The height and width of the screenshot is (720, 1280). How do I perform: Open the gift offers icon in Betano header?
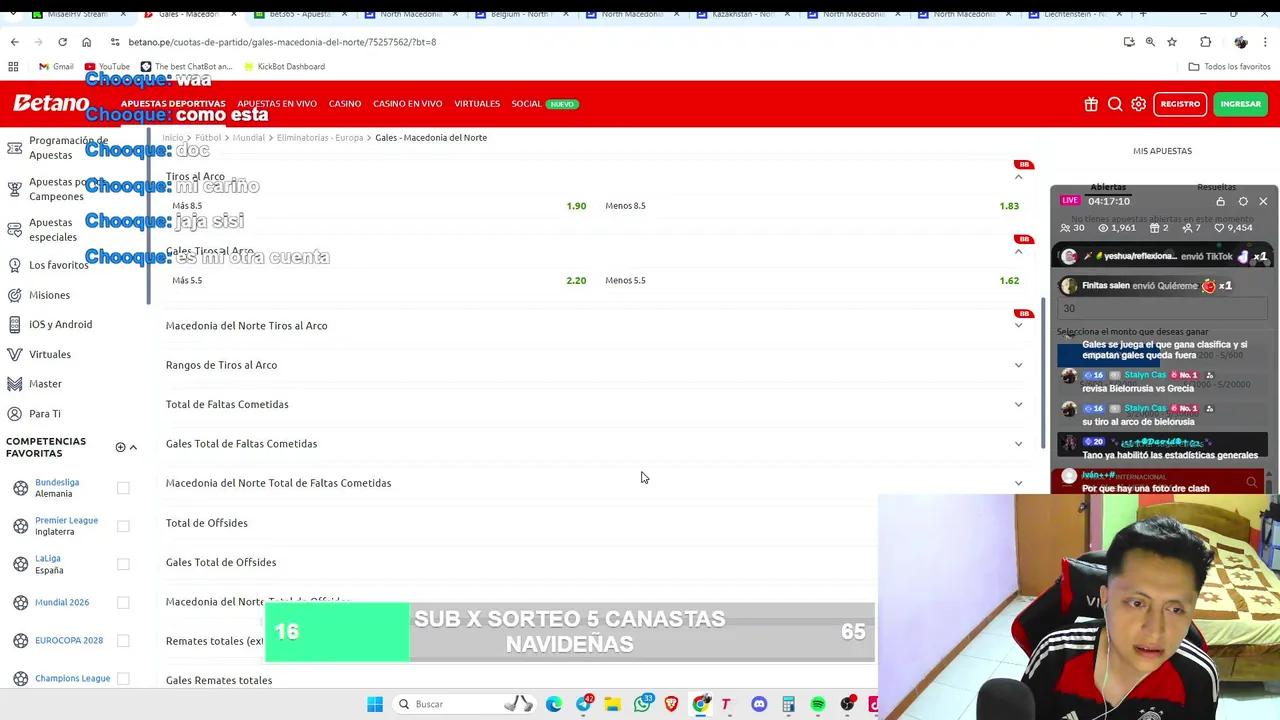coord(1091,104)
